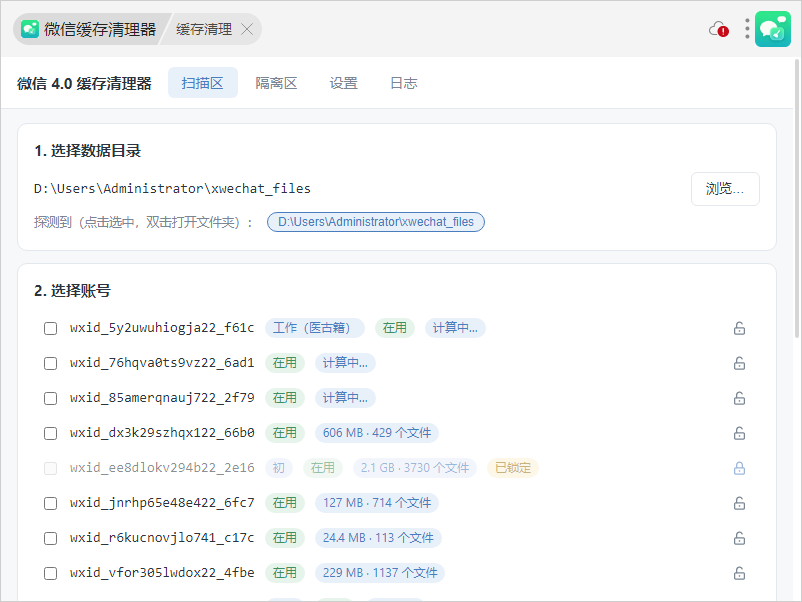
Task: Click 在用 badge on wxid_5y2uwuhiogja22_f61c row
Action: click(394, 328)
